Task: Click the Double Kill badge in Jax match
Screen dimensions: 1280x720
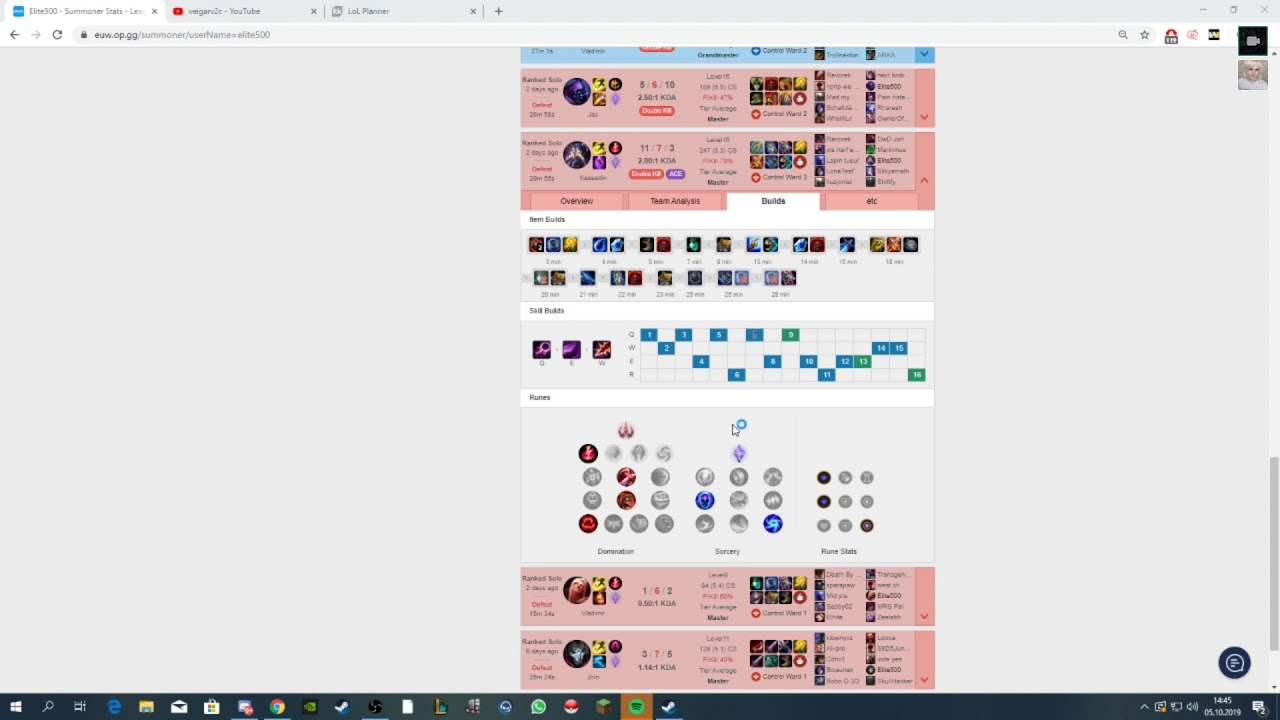Action: [x=657, y=111]
